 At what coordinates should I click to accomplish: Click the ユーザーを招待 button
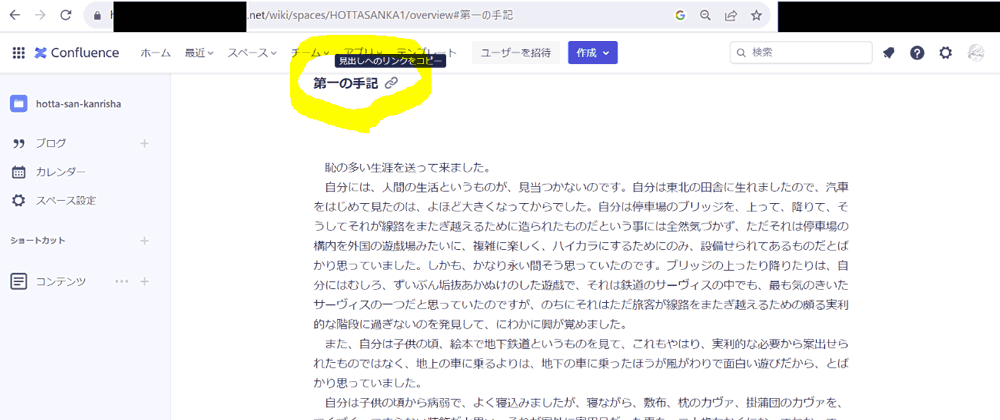516,53
